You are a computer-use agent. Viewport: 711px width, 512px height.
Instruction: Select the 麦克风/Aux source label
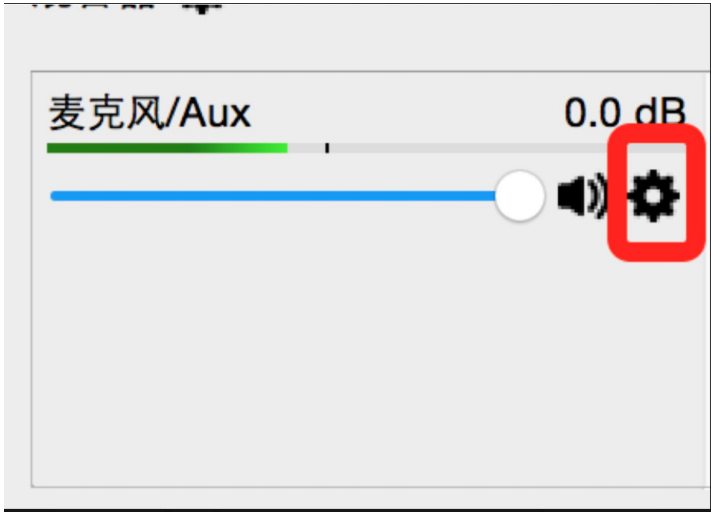click(x=150, y=113)
